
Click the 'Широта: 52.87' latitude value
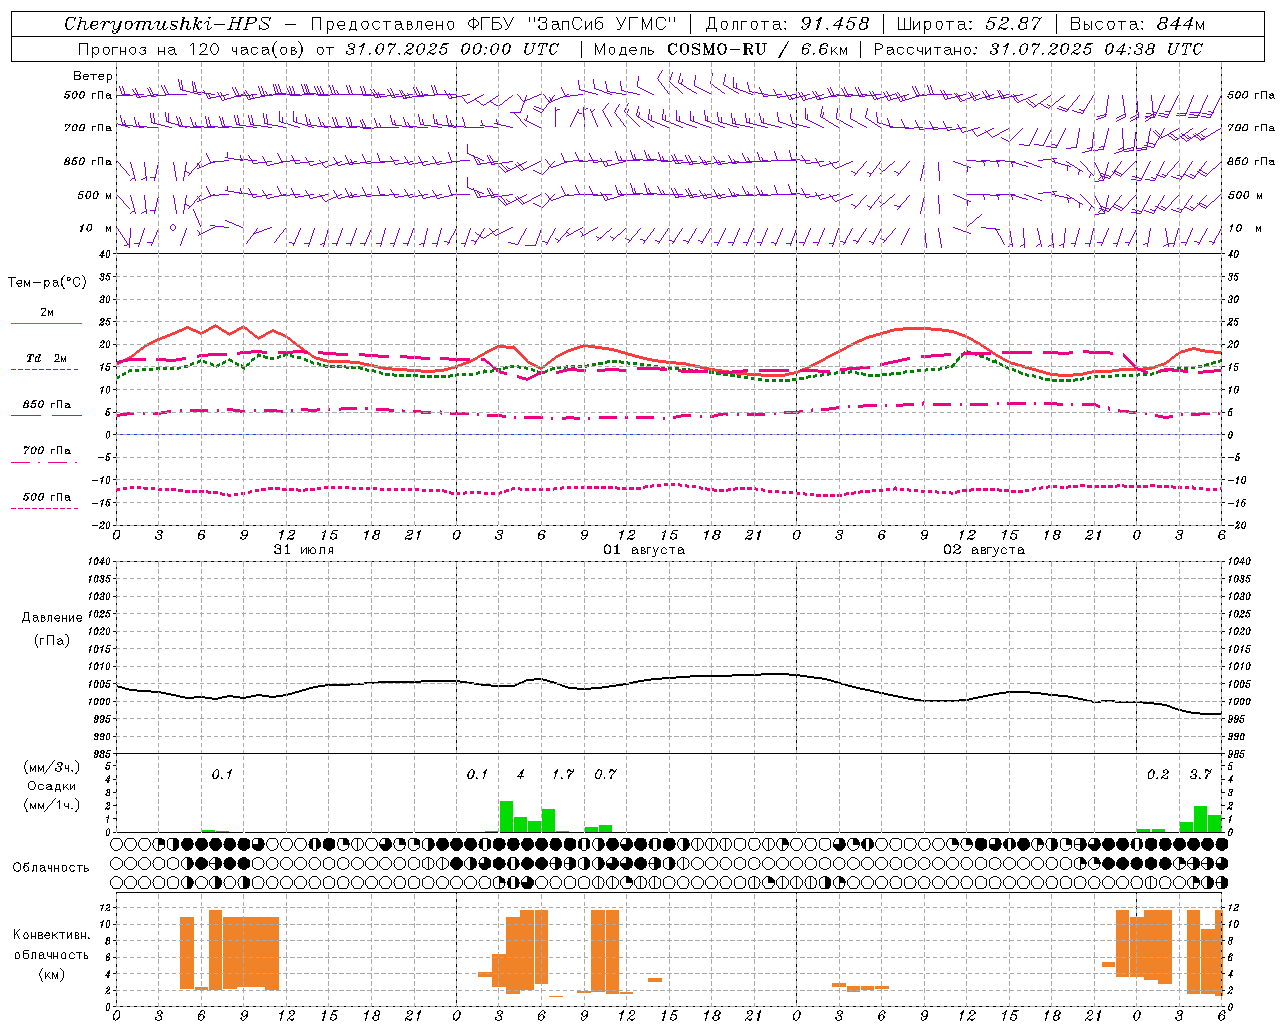[x=969, y=24]
